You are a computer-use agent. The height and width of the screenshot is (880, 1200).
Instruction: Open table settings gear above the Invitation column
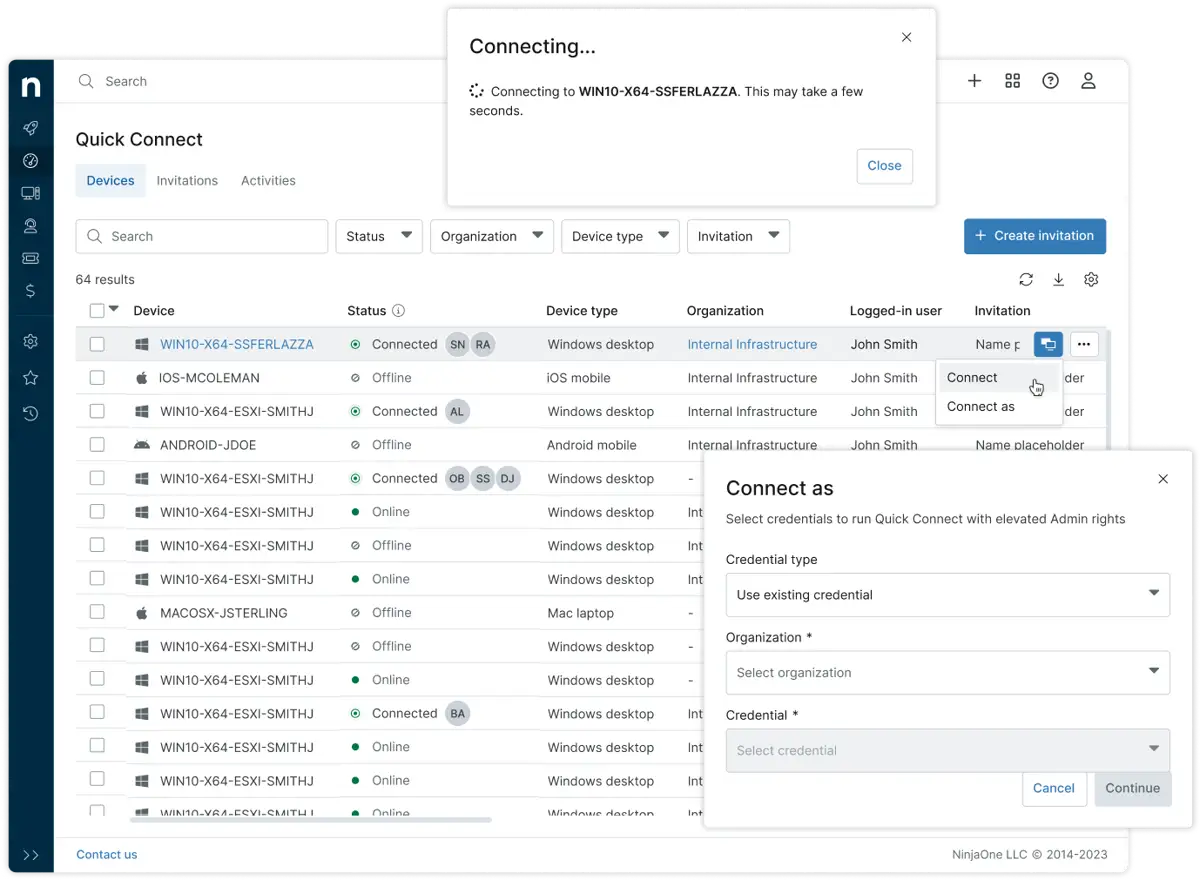(x=1091, y=280)
